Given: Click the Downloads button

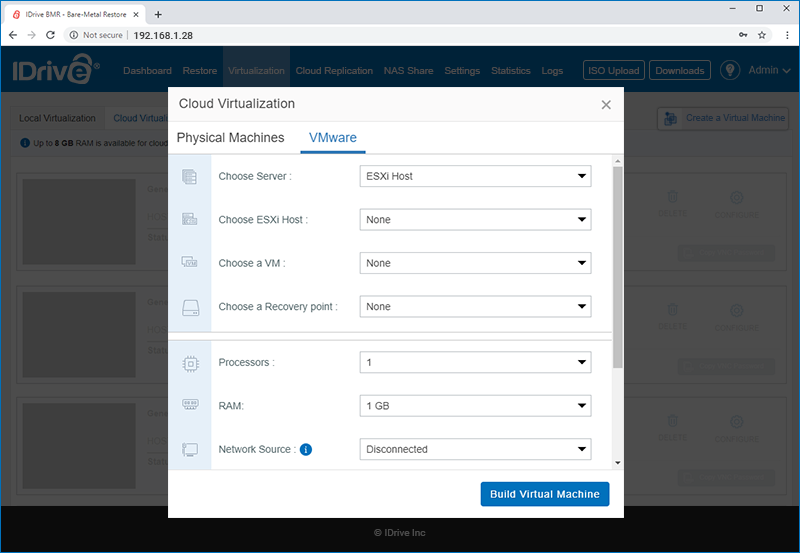Looking at the screenshot, I should coord(680,70).
